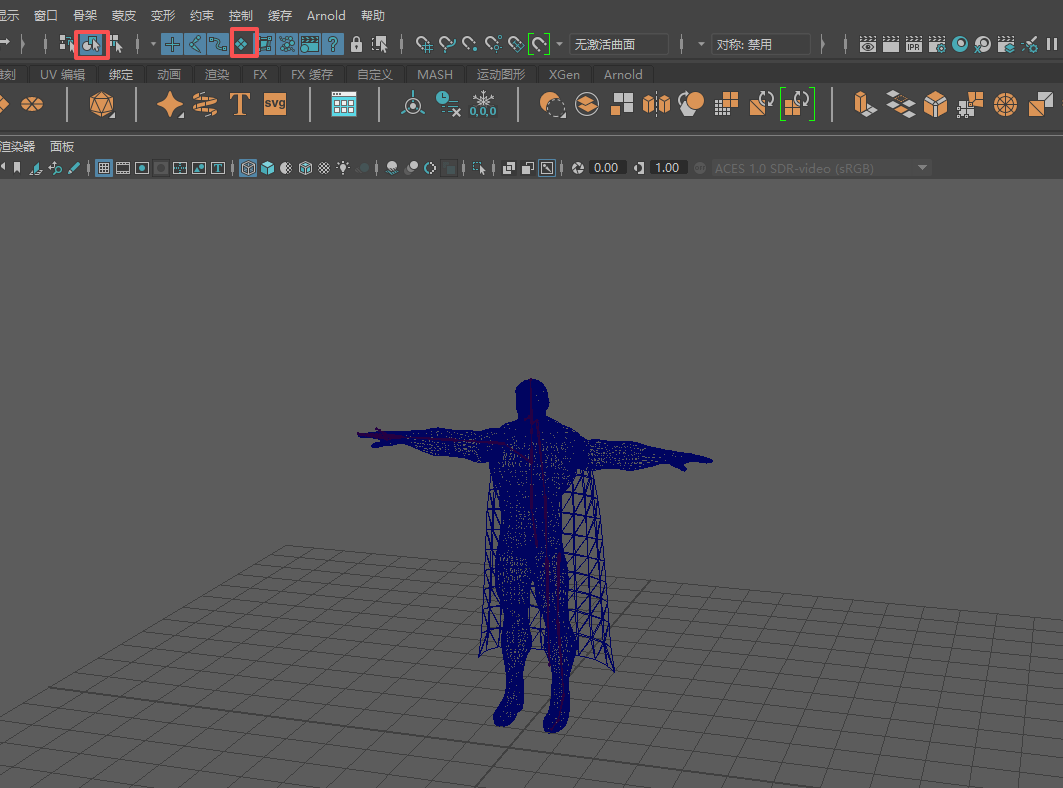
Task: Click the gamma value field 1.00
Action: click(x=667, y=168)
